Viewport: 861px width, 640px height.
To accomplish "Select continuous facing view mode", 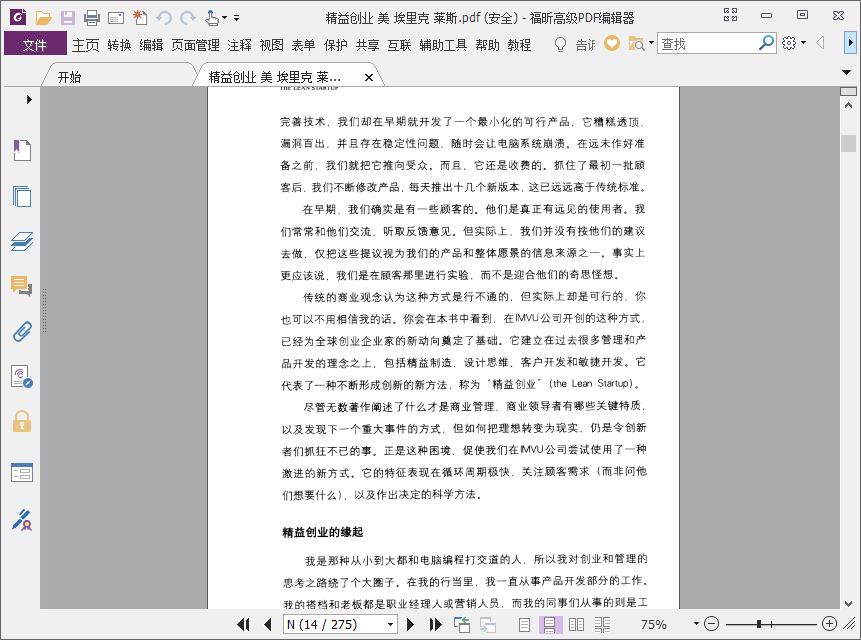I will coord(602,624).
